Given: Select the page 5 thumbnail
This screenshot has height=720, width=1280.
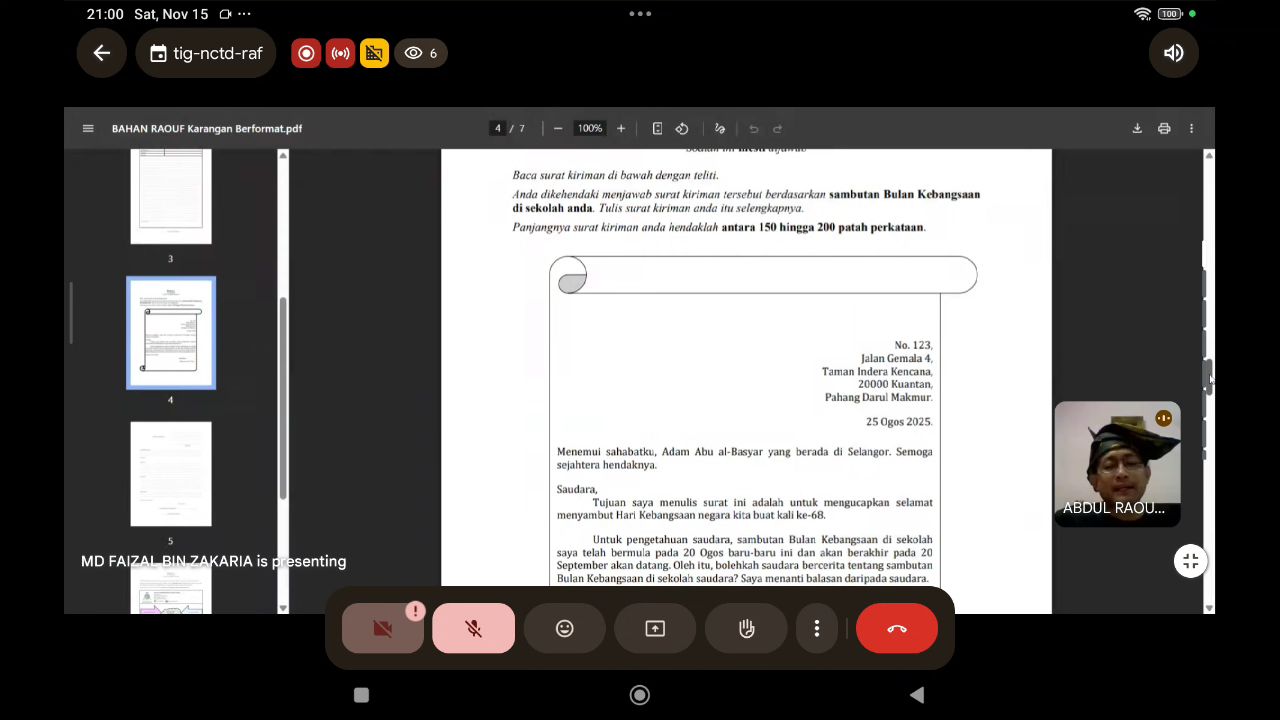Looking at the screenshot, I should 171,474.
